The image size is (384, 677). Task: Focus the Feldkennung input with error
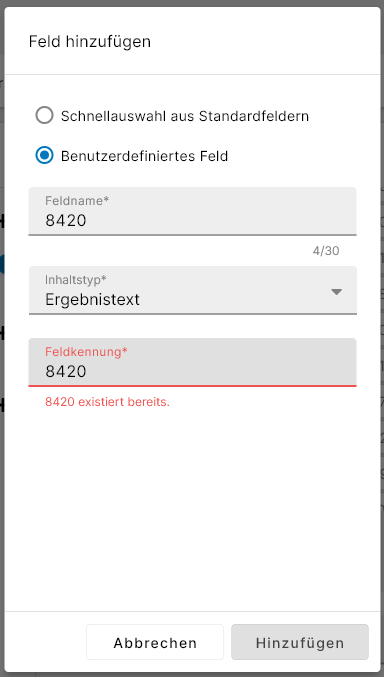coord(193,362)
